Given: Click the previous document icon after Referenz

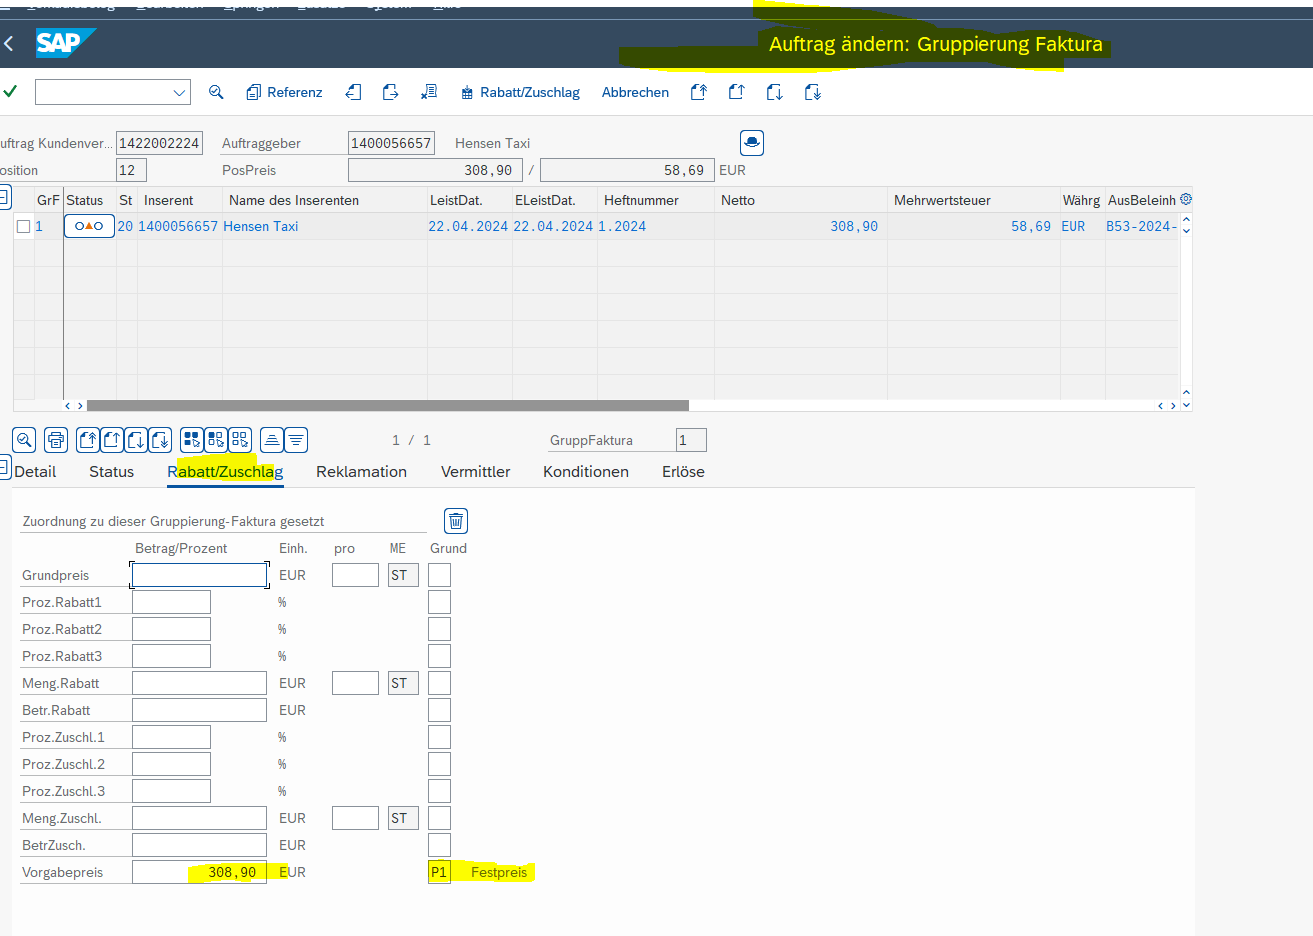Looking at the screenshot, I should tap(353, 92).
